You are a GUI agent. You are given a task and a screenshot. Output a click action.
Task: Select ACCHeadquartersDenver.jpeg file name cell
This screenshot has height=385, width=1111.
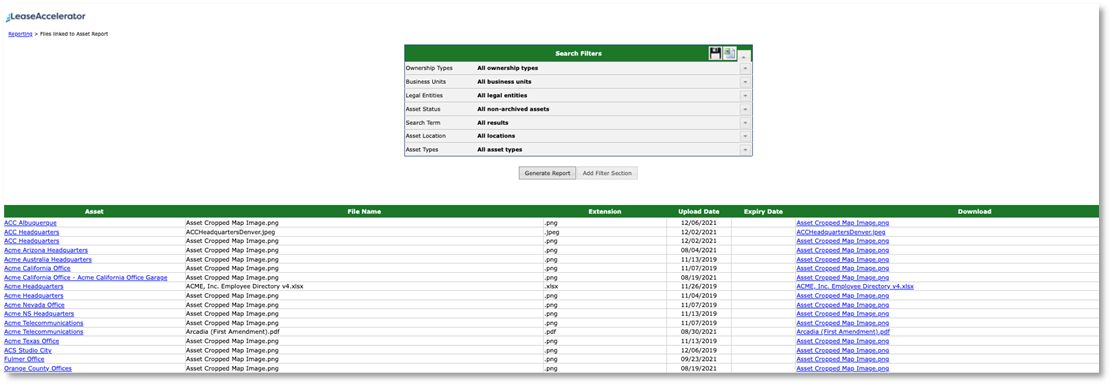[364, 232]
